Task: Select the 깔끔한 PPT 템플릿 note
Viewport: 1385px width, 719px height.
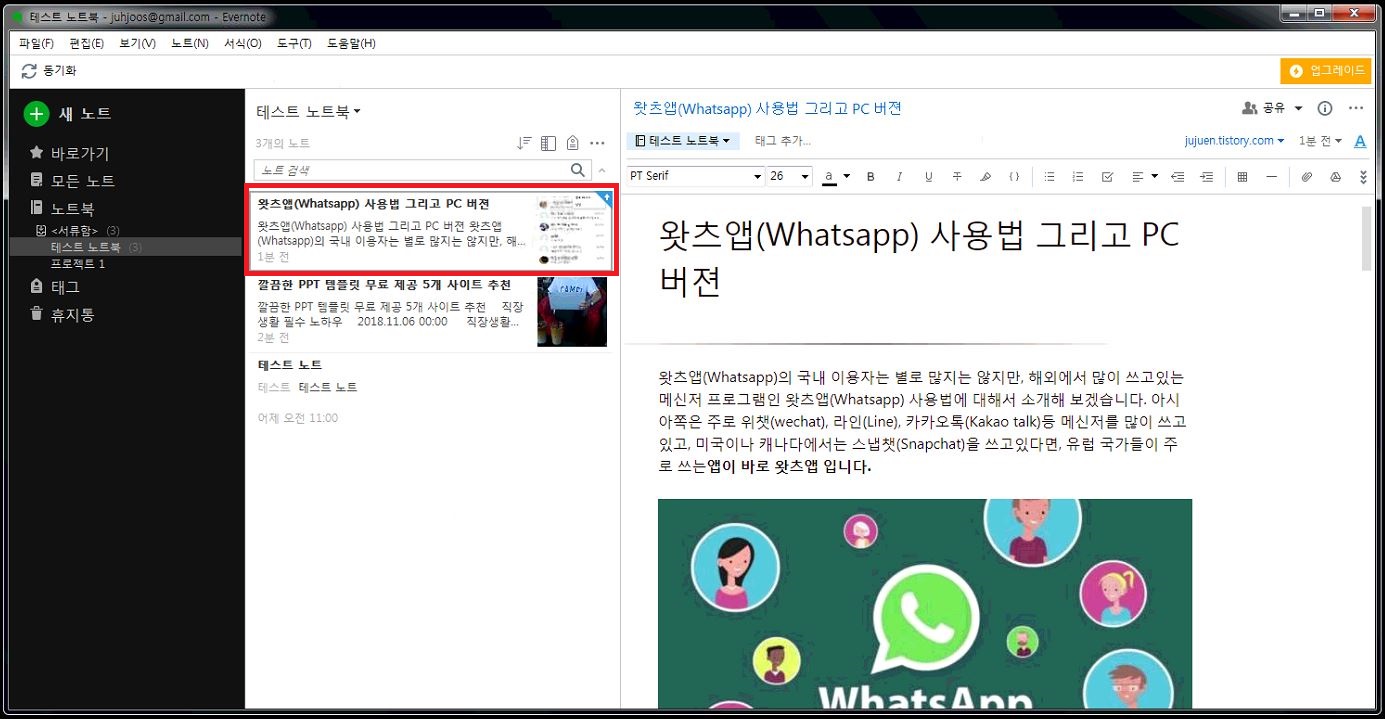Action: point(432,312)
